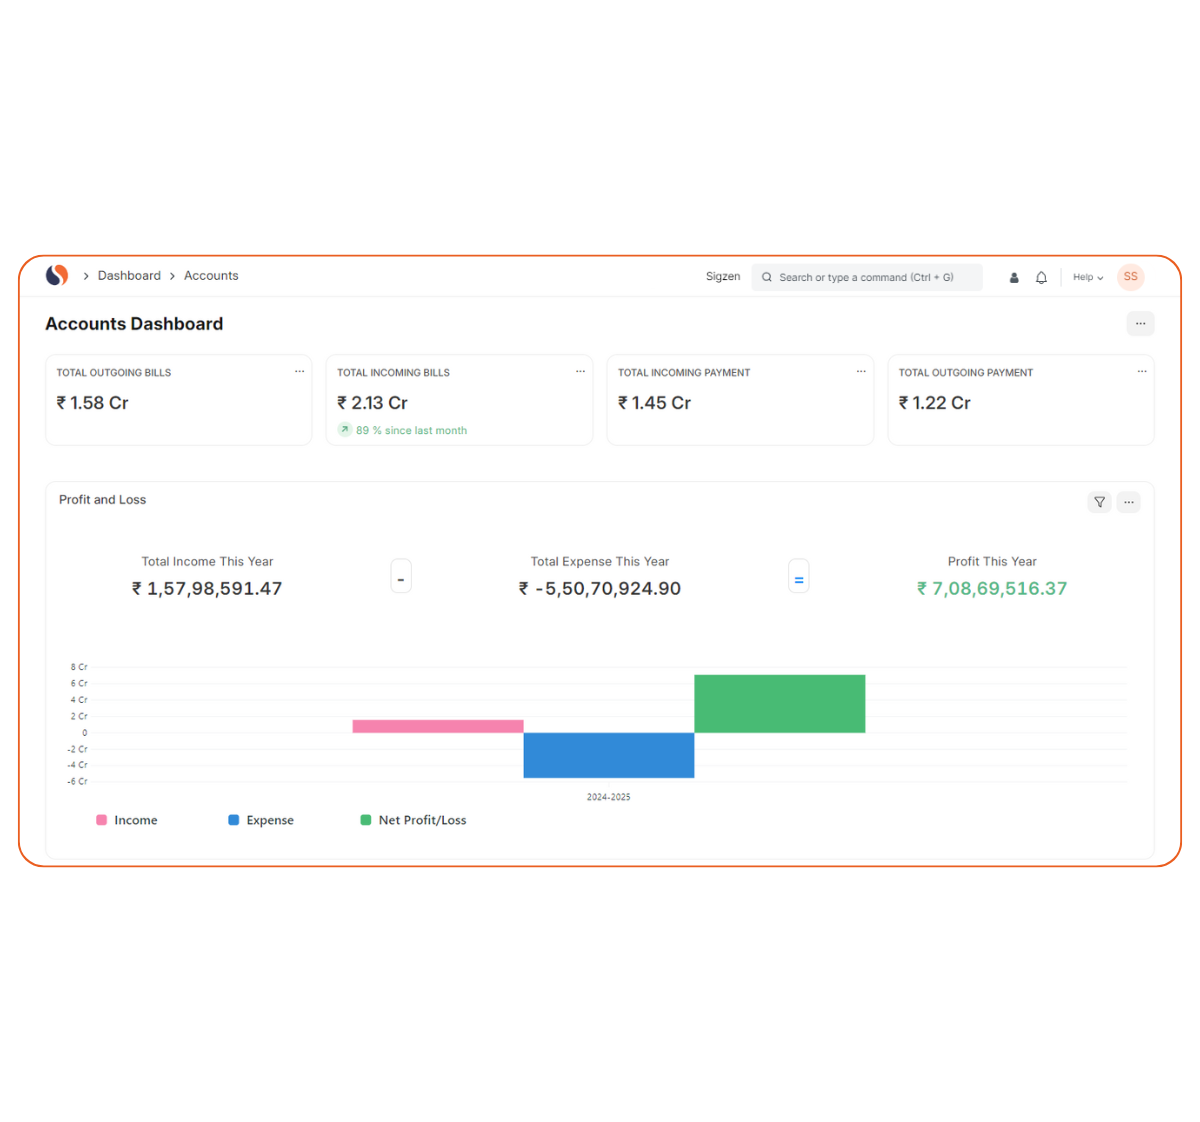
Task: Toggle the Expense legend series
Action: click(x=261, y=820)
